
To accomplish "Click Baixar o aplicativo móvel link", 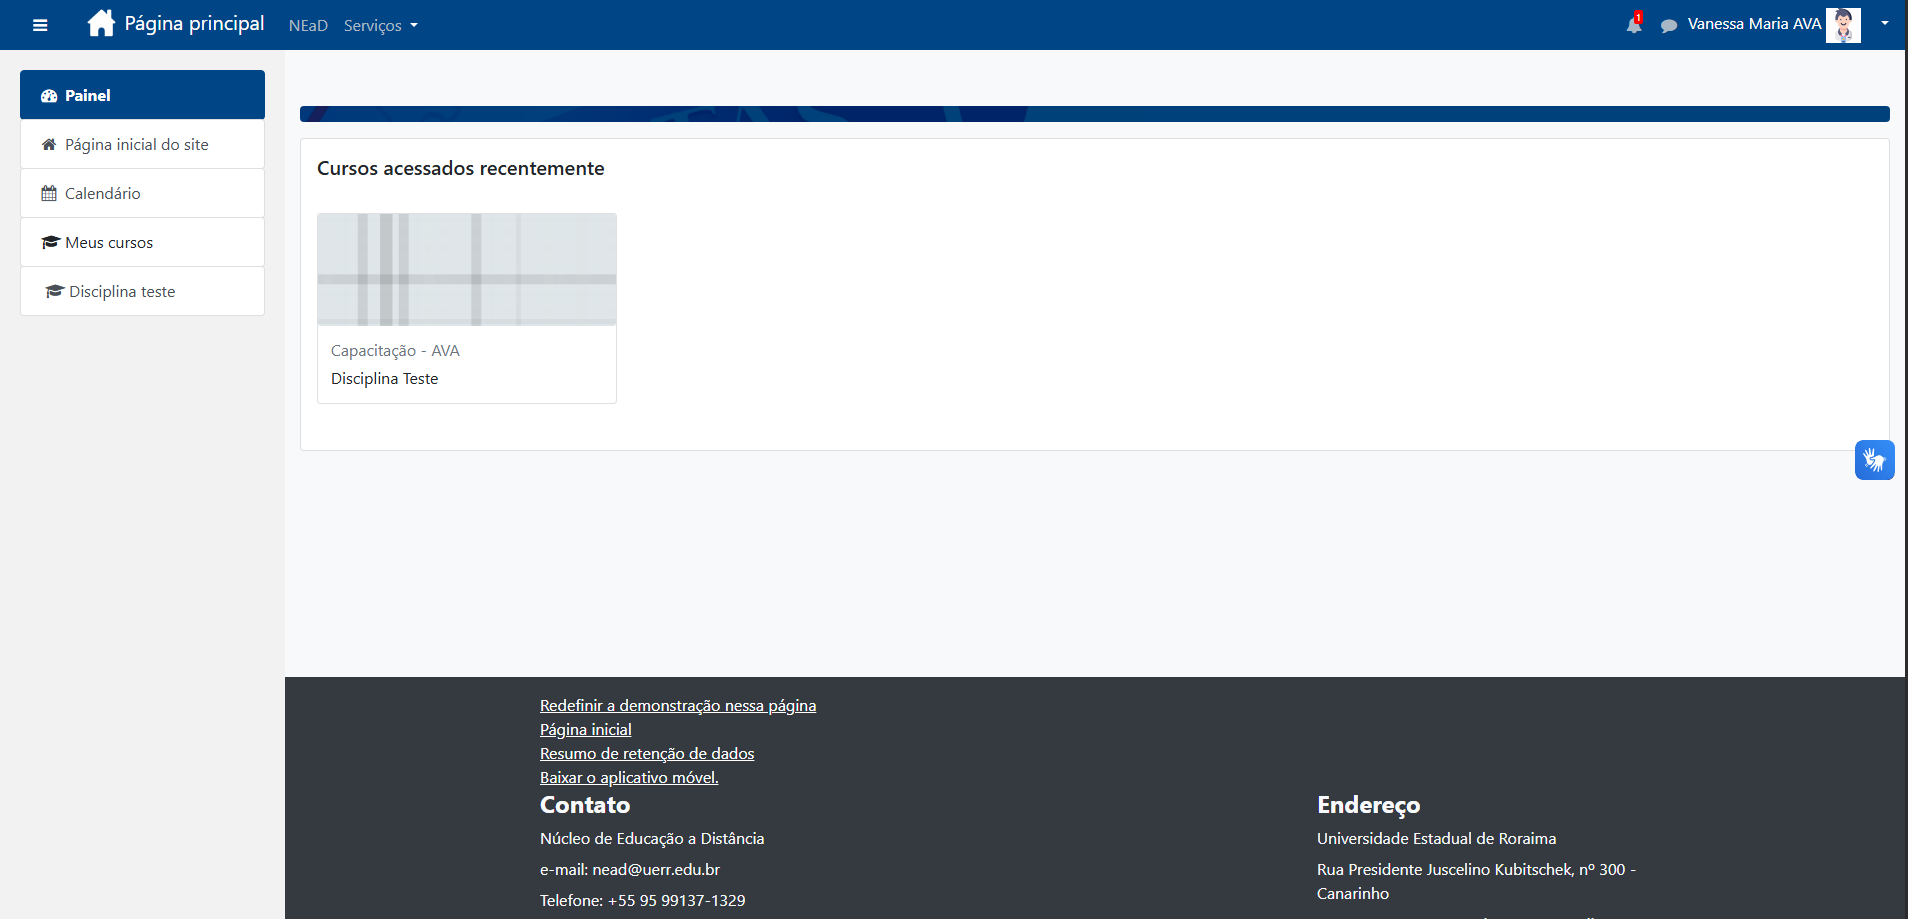I will 628,778.
